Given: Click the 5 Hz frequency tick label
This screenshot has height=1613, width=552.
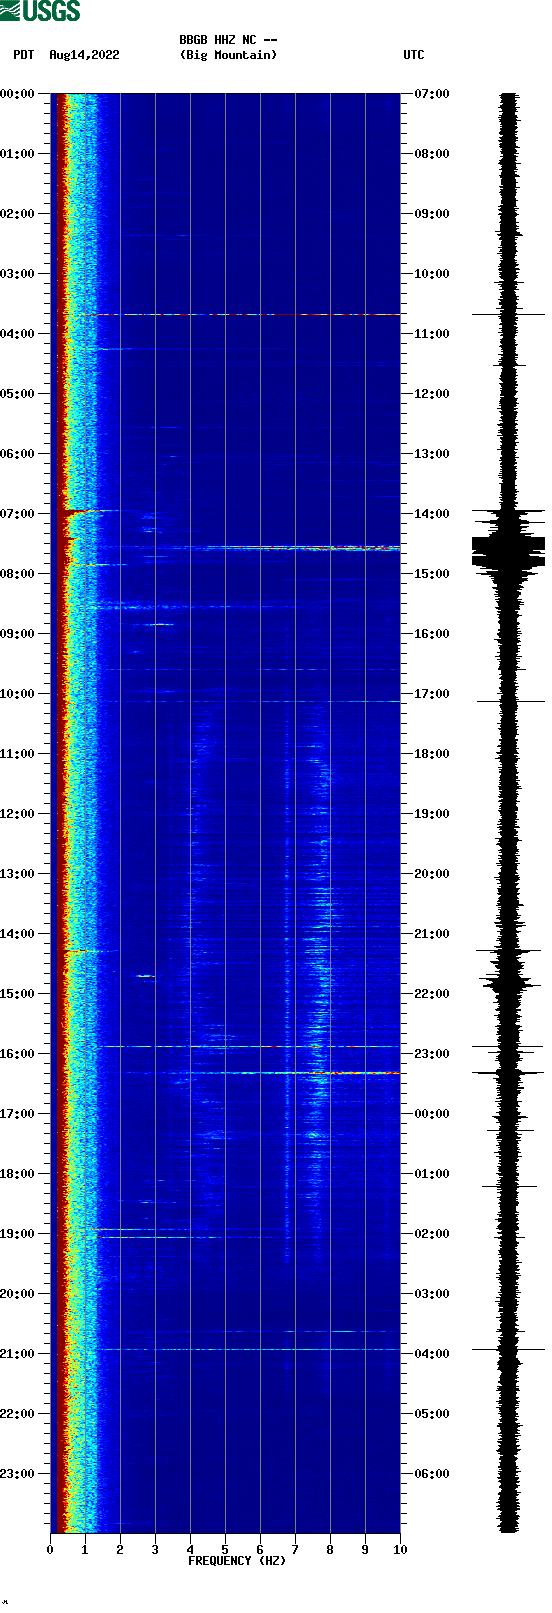Looking at the screenshot, I should tap(225, 1550).
